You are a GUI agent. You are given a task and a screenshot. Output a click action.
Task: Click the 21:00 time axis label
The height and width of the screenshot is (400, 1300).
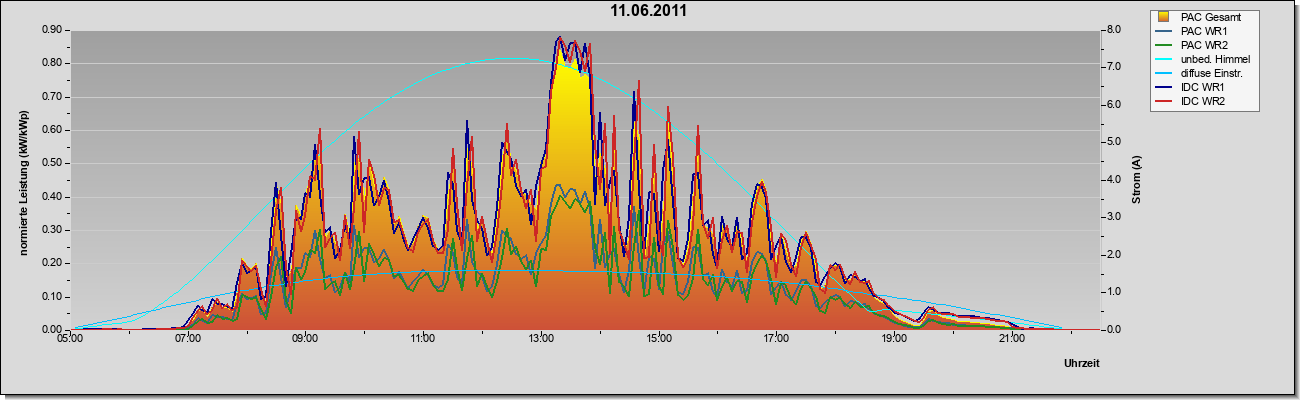(1012, 340)
